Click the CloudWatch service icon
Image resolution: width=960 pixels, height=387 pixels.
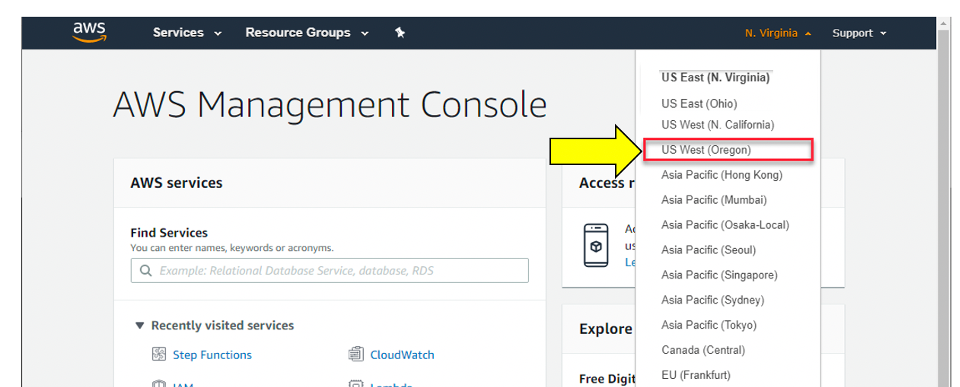coord(356,355)
